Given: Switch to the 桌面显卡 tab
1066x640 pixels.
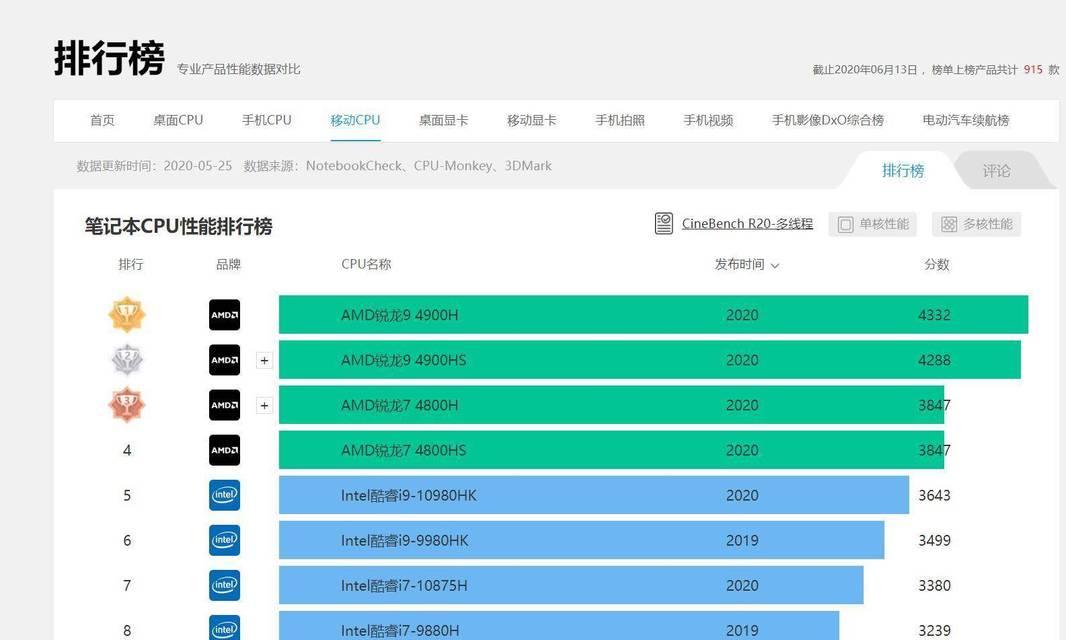Looking at the screenshot, I should 443,120.
